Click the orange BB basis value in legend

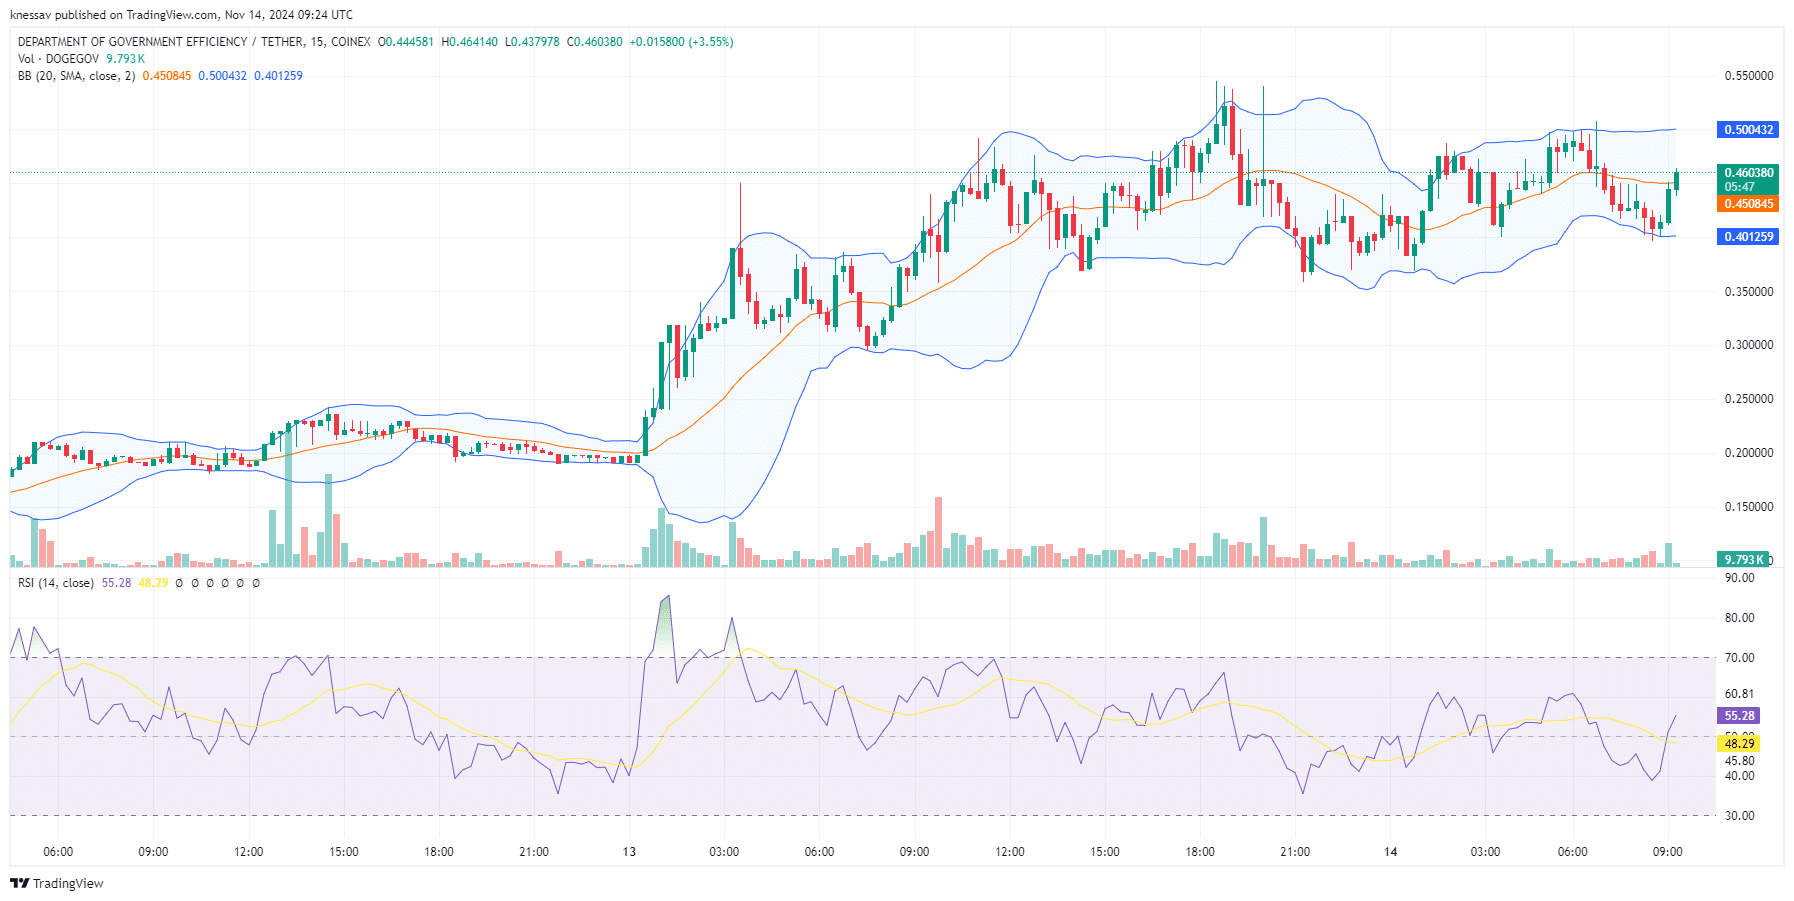166,76
